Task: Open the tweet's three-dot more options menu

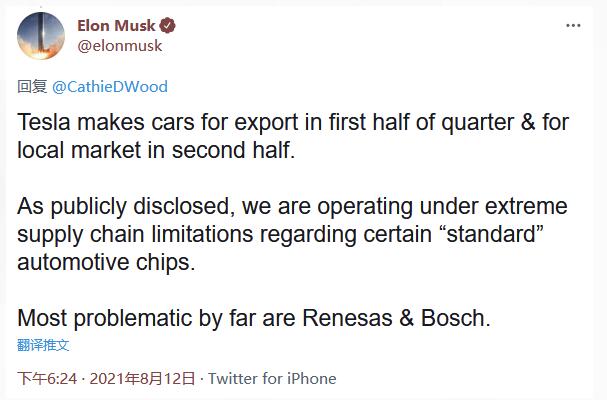Action: [573, 26]
